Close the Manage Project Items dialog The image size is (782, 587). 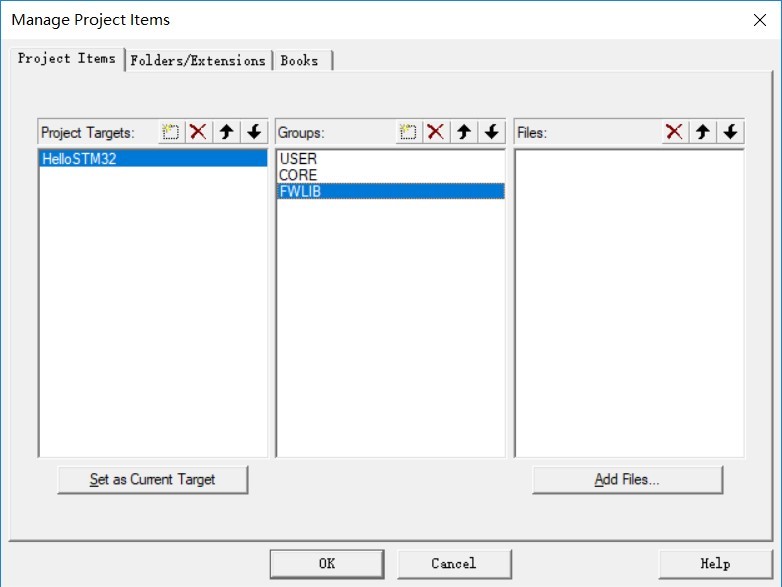click(x=760, y=20)
